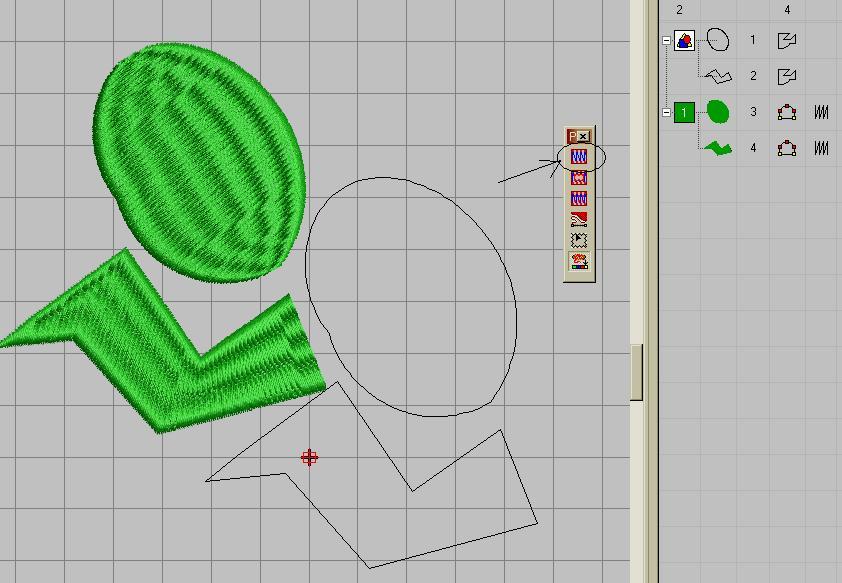
Task: Open the color thread icon at palette bottom
Action: [579, 262]
